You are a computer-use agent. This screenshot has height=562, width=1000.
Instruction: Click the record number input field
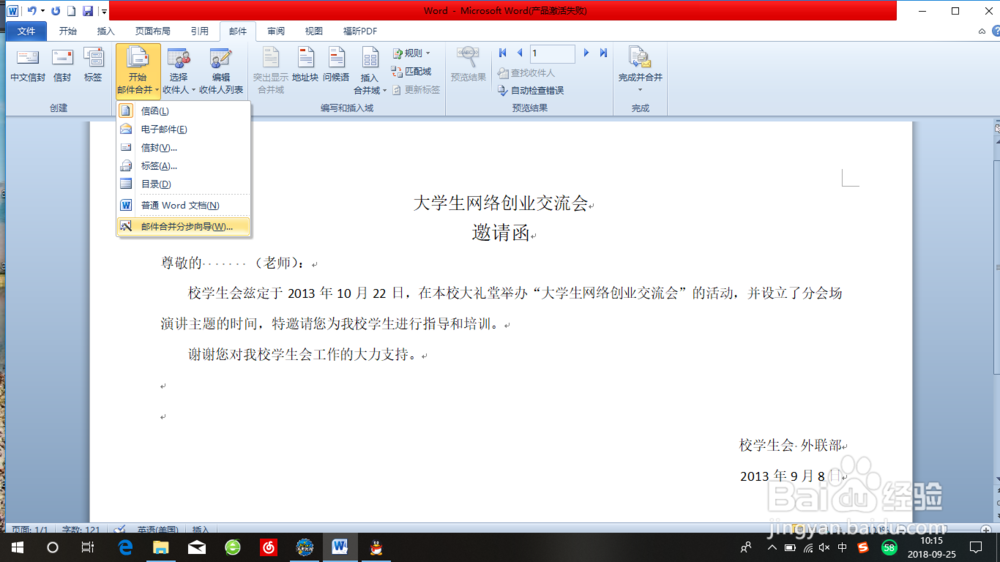[552, 54]
